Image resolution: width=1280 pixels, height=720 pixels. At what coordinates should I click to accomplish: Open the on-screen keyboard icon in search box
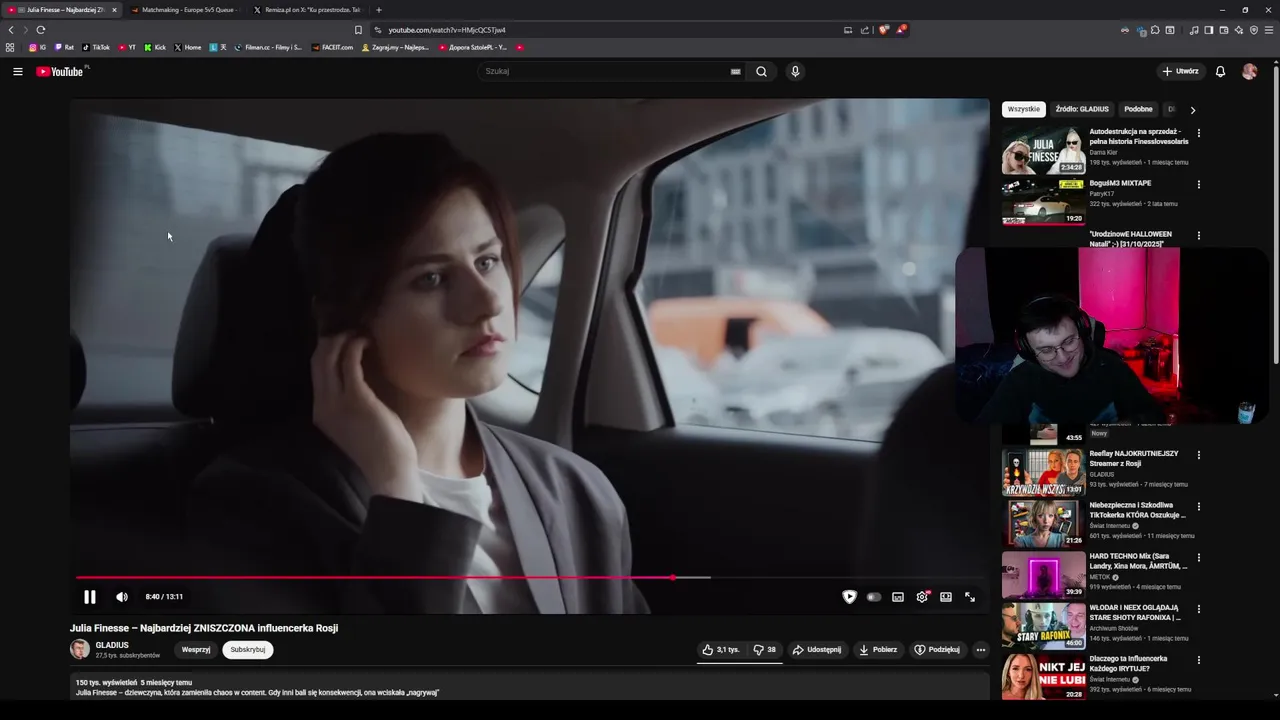pyautogui.click(x=736, y=71)
